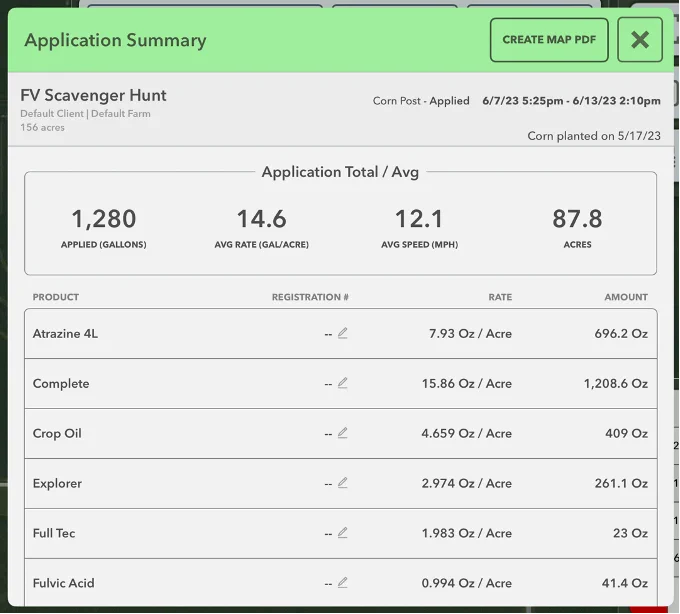
Task: Click the 2.974 Oz / Acre rate
Action: (x=467, y=483)
